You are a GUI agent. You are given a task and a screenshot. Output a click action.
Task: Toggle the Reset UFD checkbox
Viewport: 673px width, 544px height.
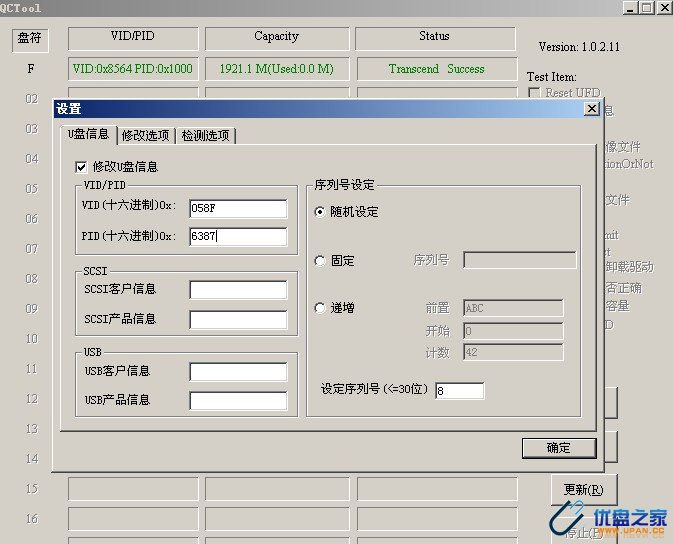pos(534,93)
